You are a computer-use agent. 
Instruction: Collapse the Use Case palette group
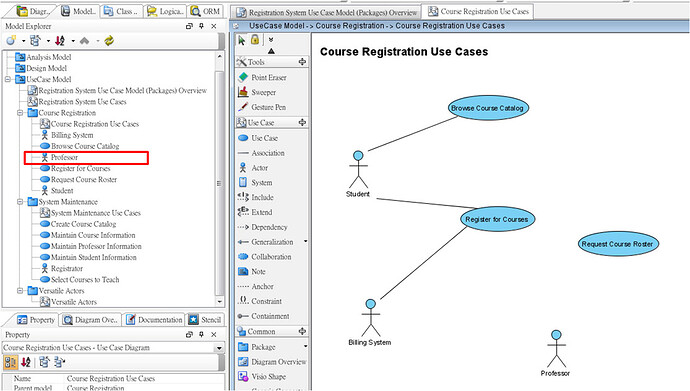pos(302,123)
